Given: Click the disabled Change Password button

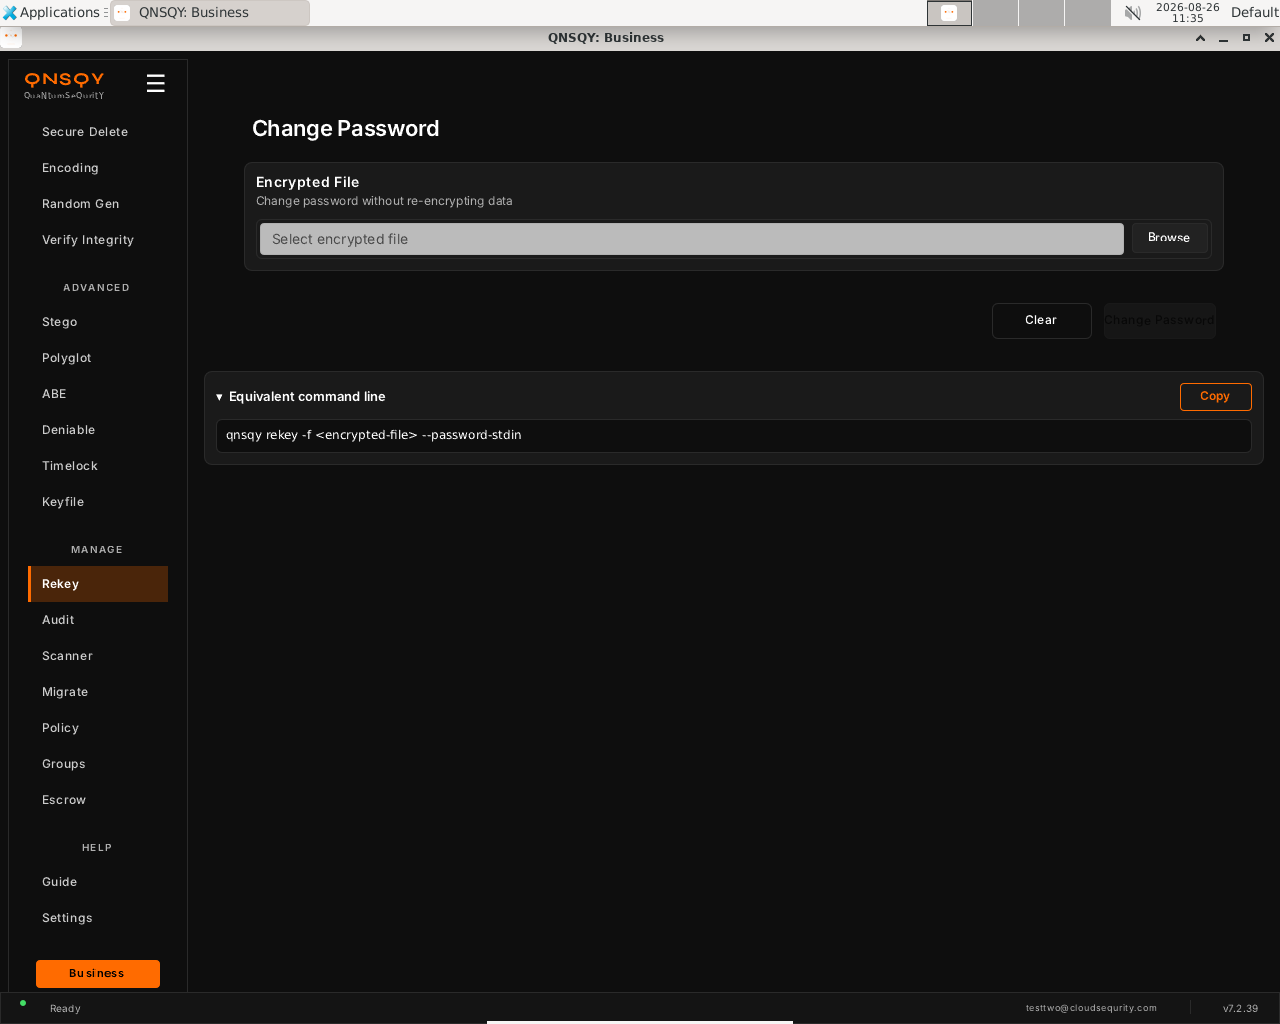Looking at the screenshot, I should pos(1160,321).
